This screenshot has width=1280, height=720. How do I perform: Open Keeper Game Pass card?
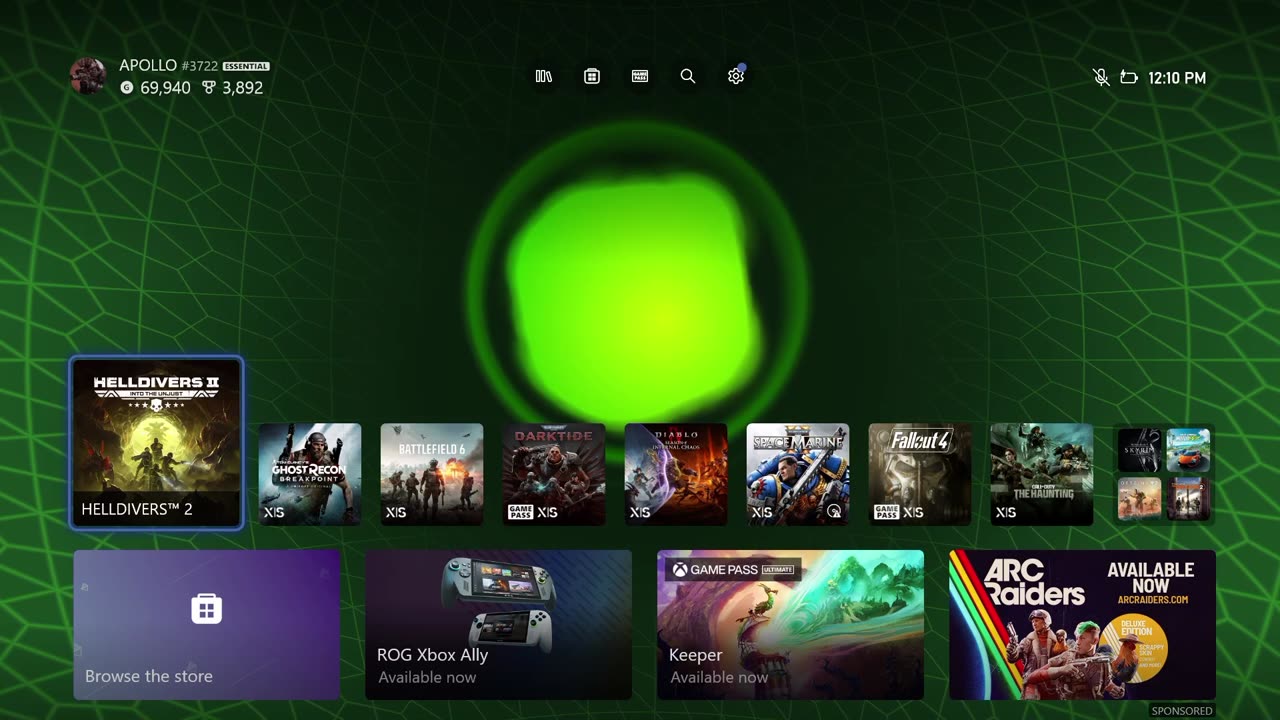pyautogui.click(x=791, y=625)
